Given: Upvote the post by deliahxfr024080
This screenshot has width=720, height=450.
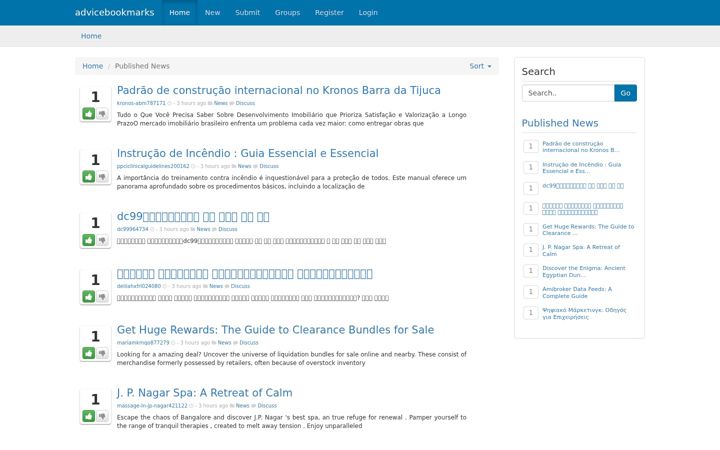Looking at the screenshot, I should pyautogui.click(x=89, y=297).
